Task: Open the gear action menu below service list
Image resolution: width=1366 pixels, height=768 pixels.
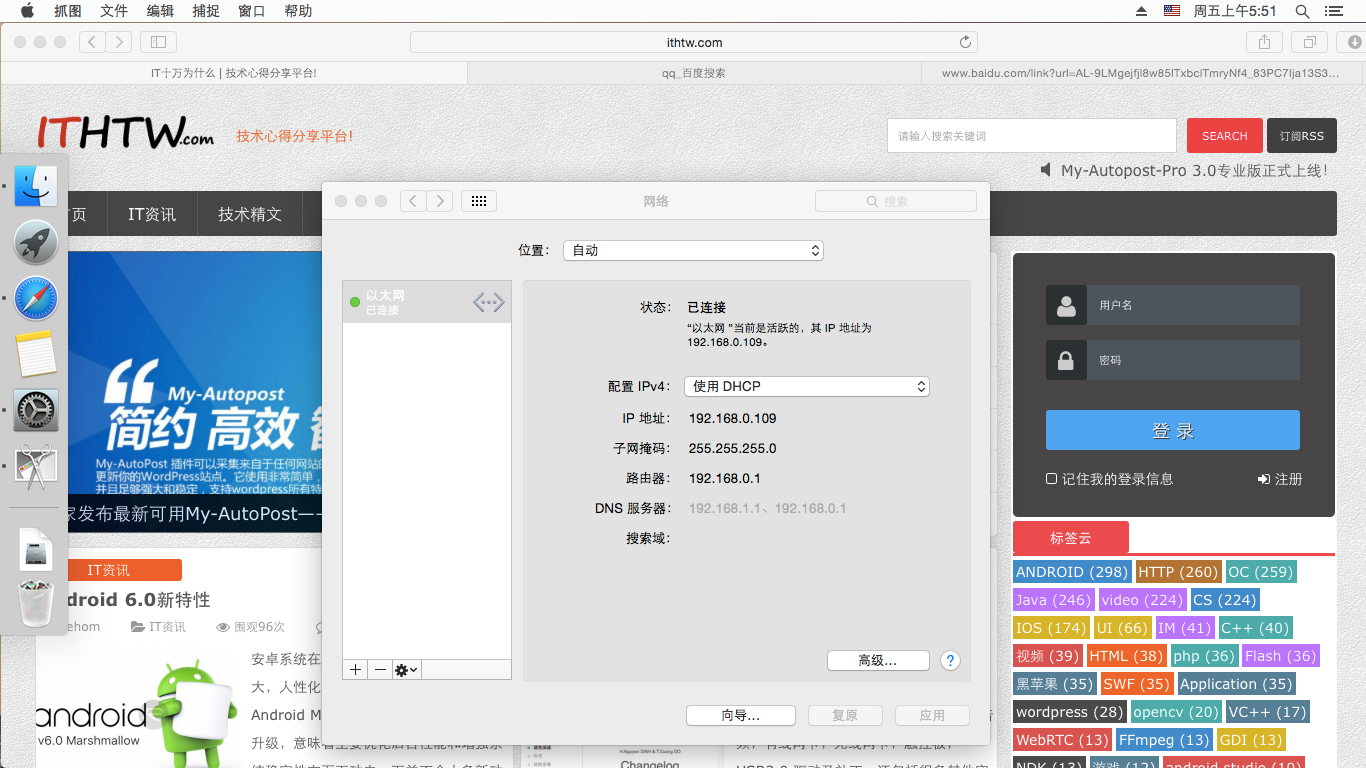Action: 406,670
